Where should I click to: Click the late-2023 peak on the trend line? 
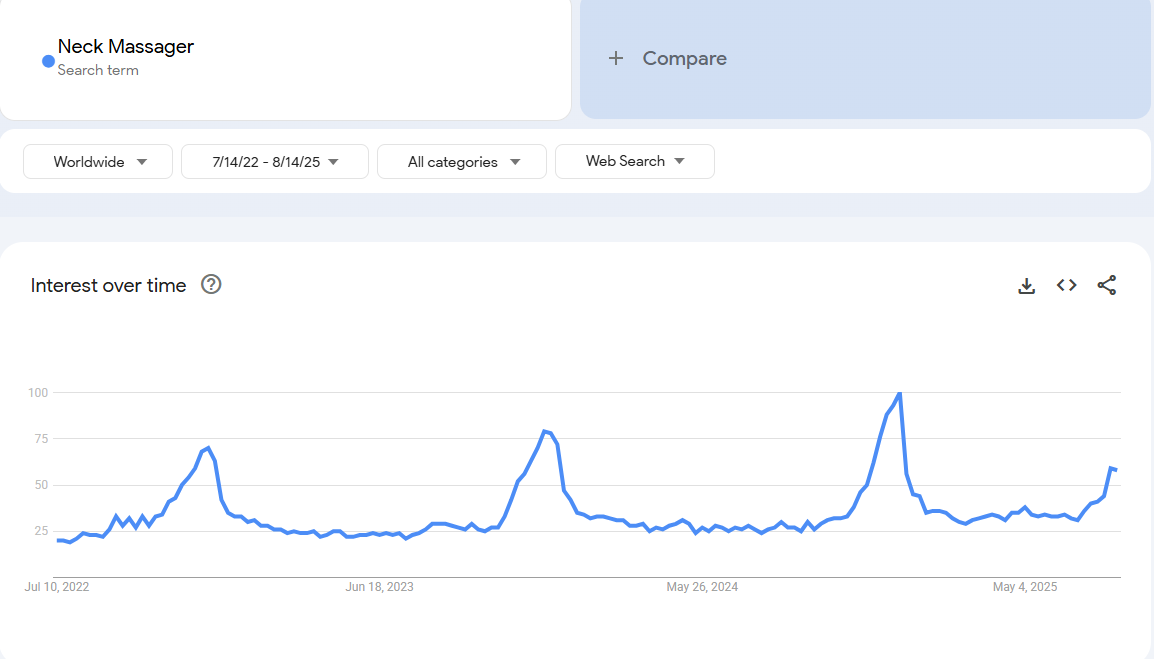pos(544,432)
